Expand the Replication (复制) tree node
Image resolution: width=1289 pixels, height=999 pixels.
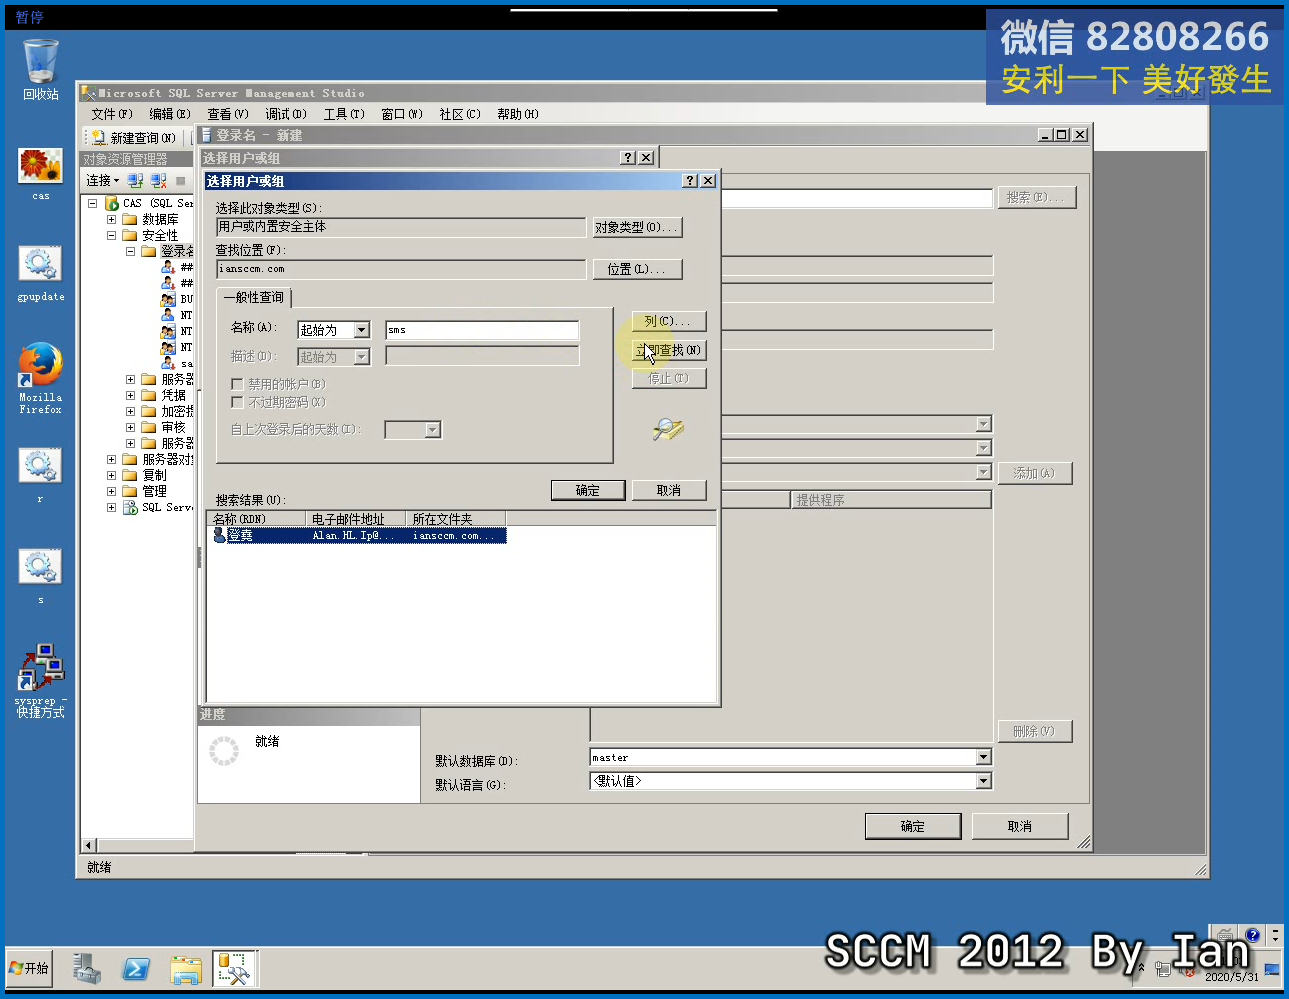[112, 476]
